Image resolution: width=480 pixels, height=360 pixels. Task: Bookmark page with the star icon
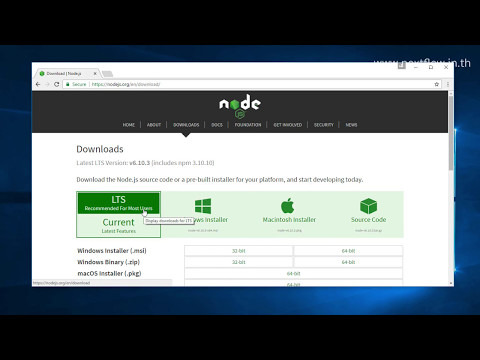(437, 84)
